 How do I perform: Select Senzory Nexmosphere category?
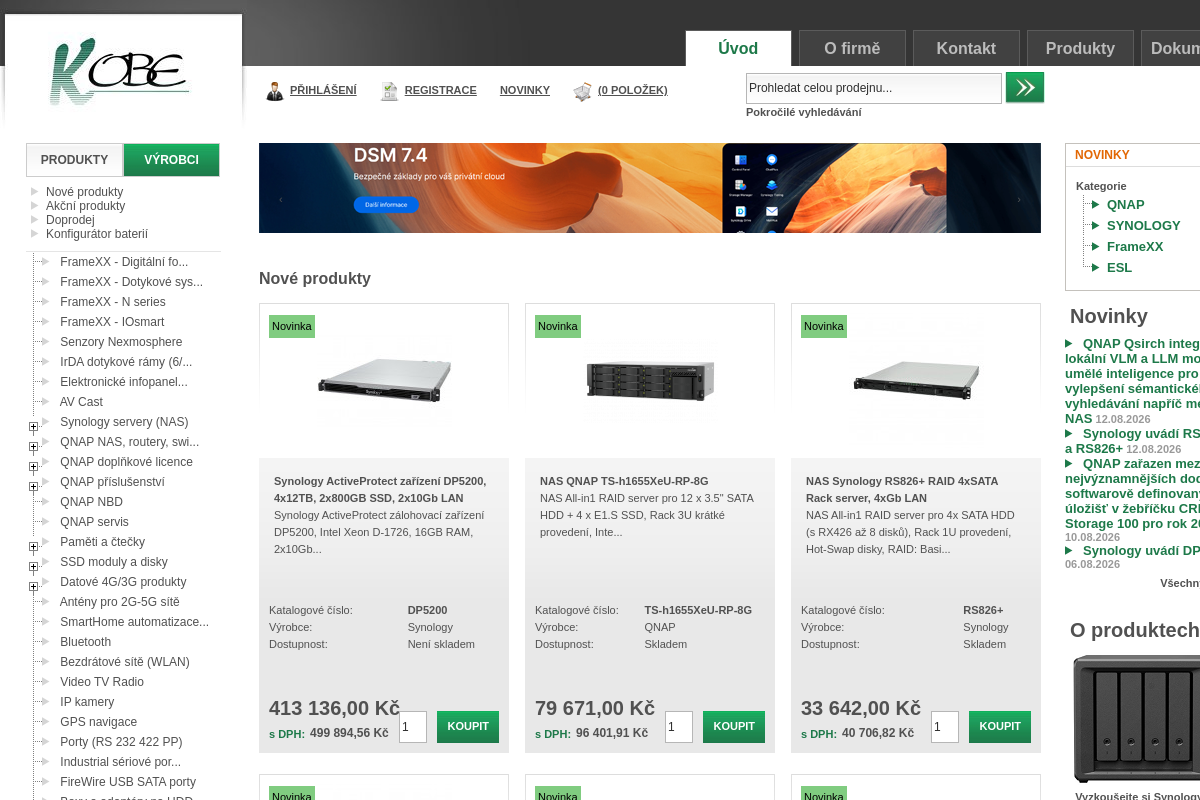tap(121, 342)
